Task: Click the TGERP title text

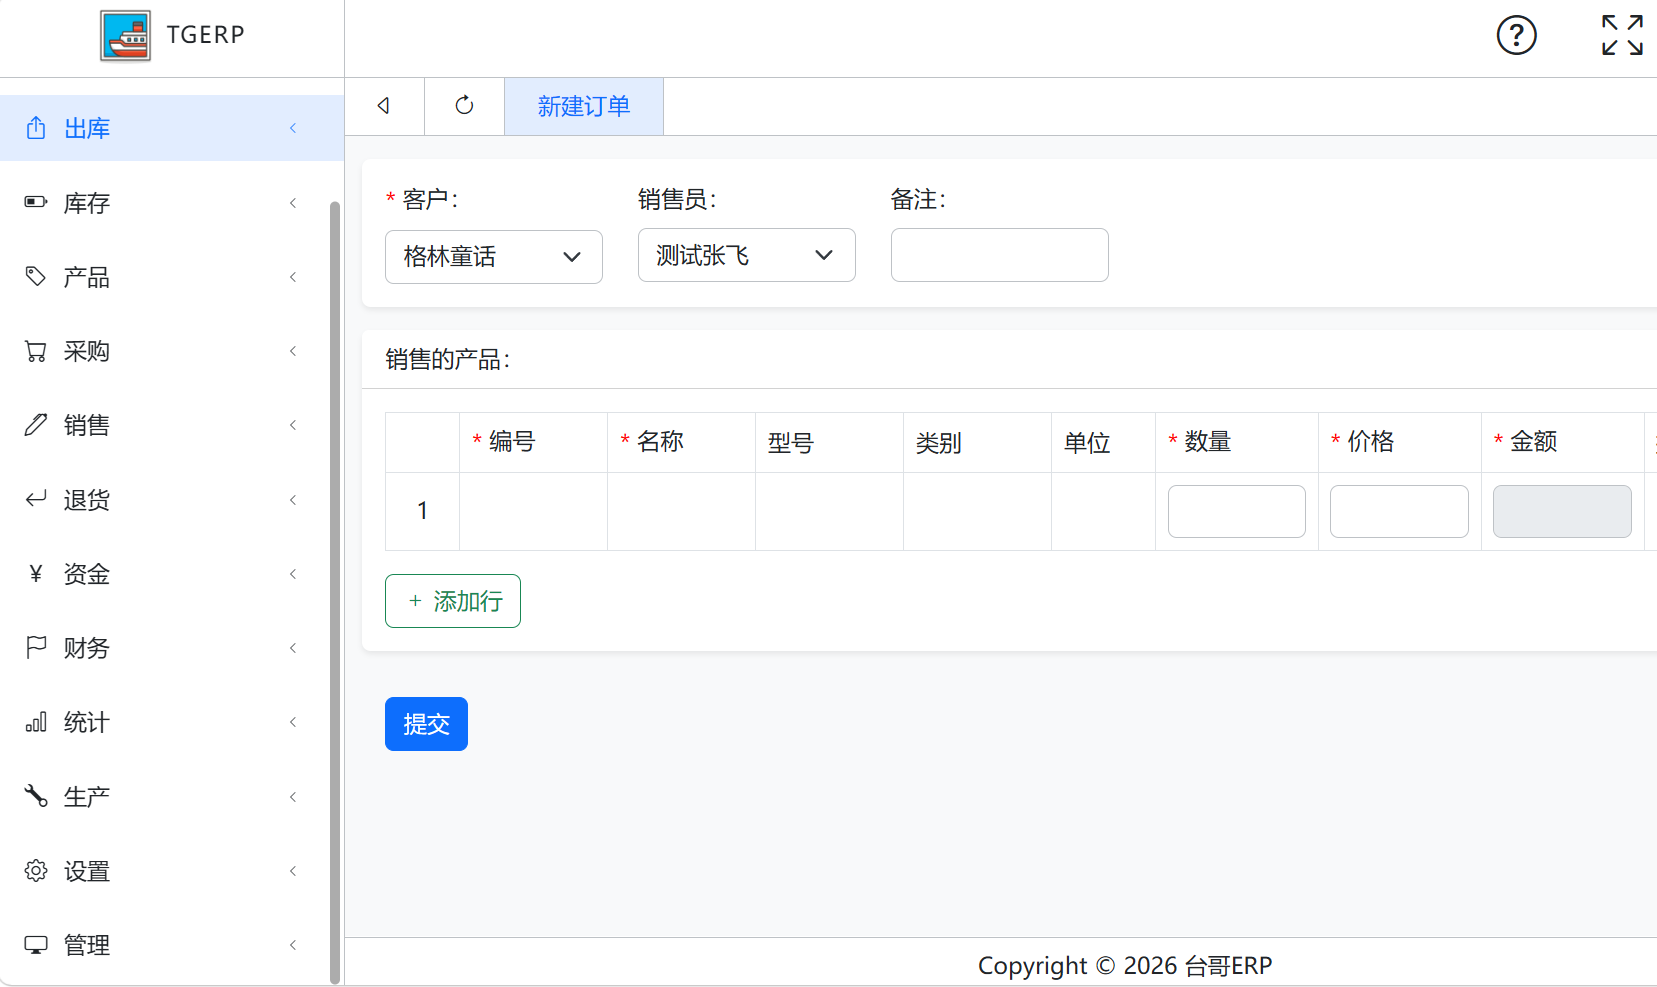Action: tap(206, 35)
